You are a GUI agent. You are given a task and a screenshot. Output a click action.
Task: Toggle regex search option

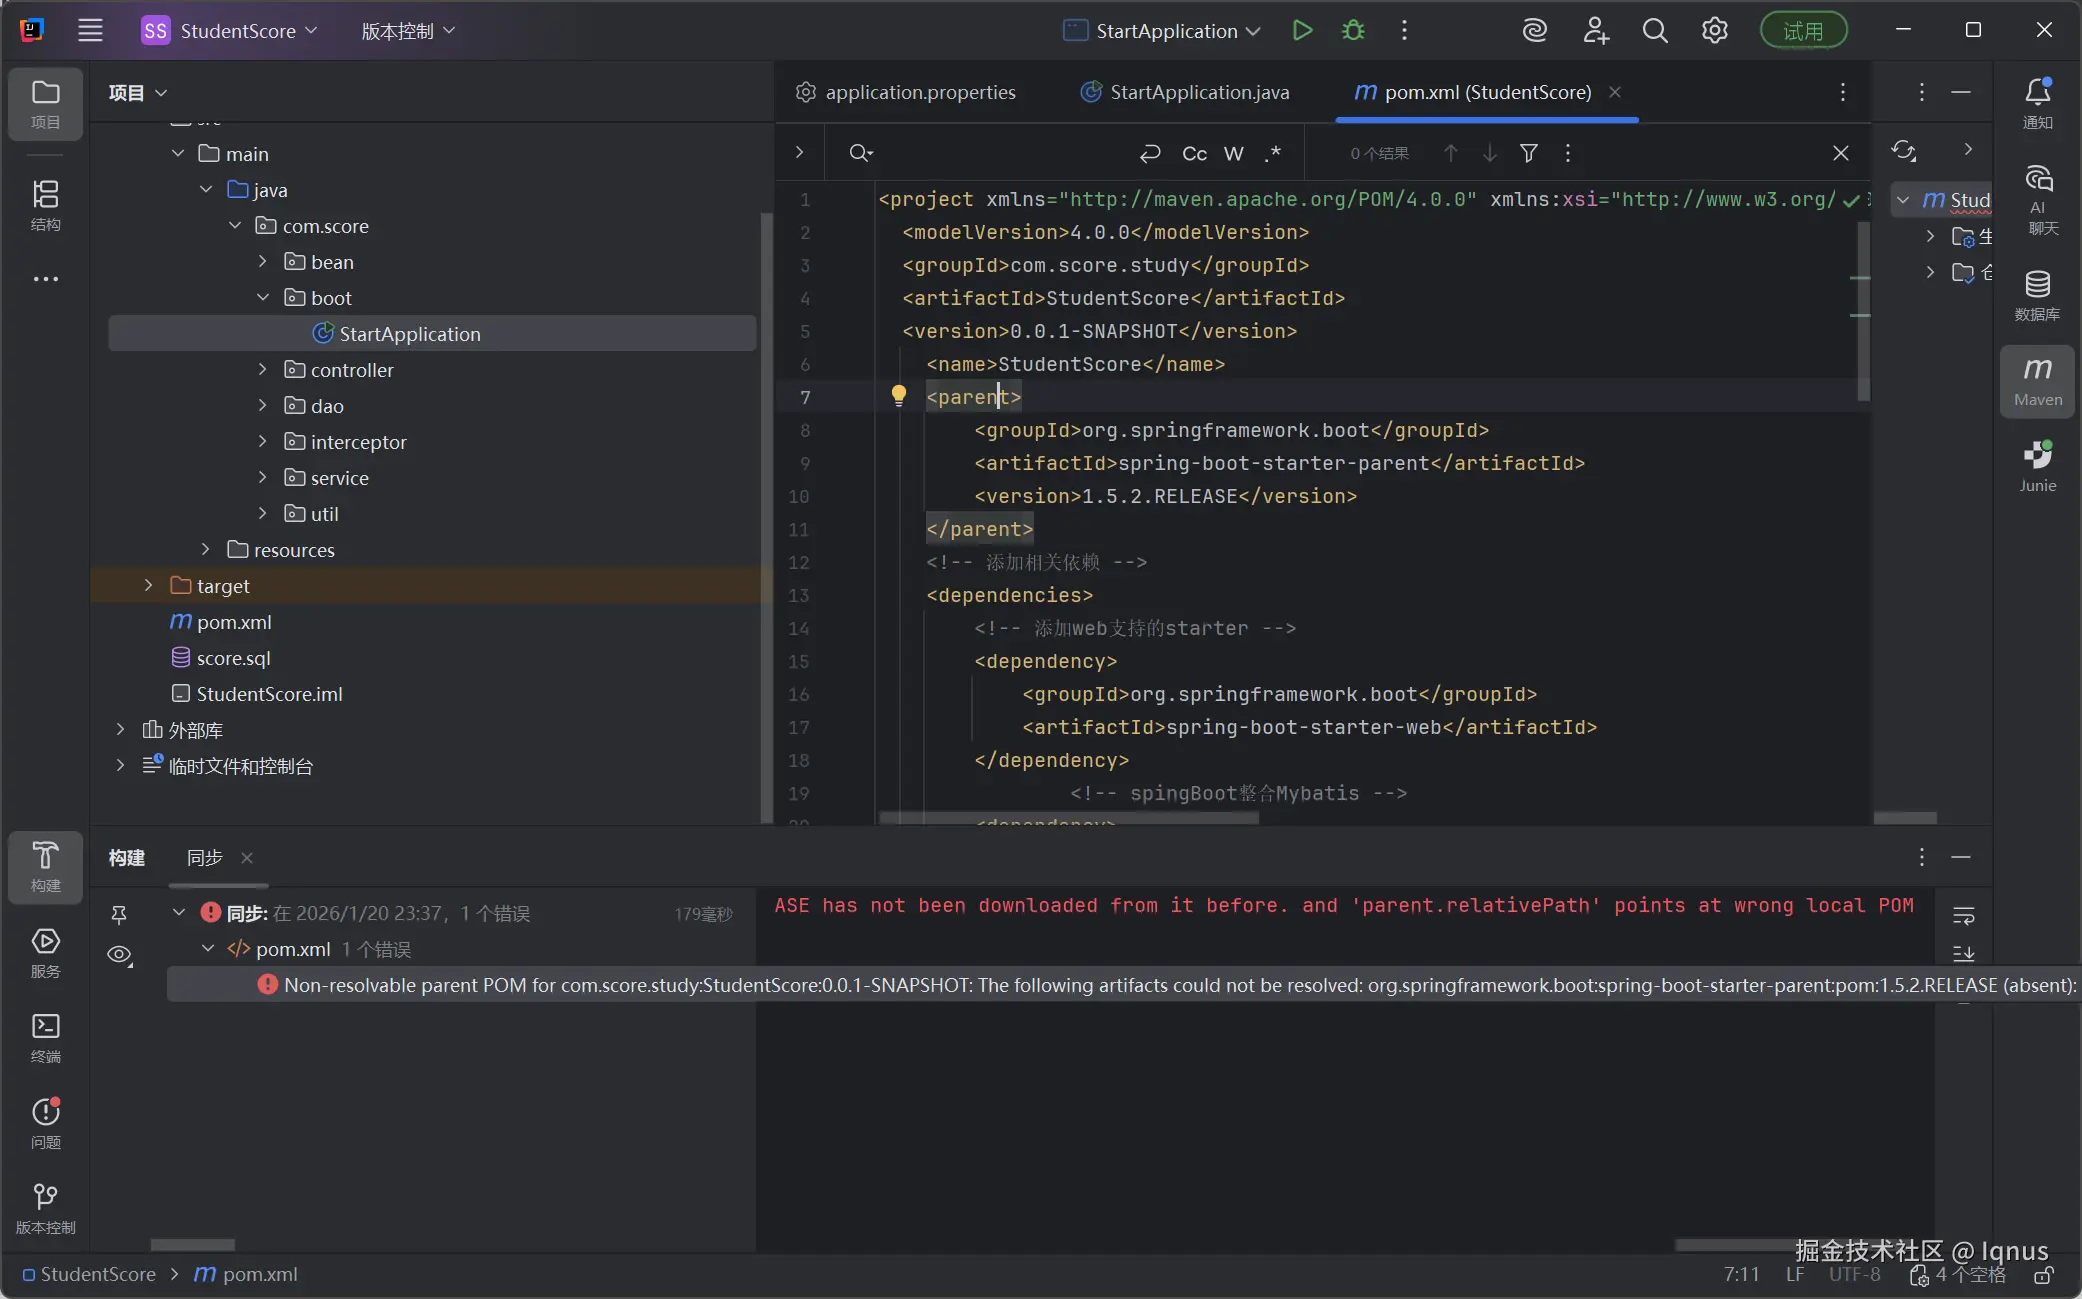1272,153
